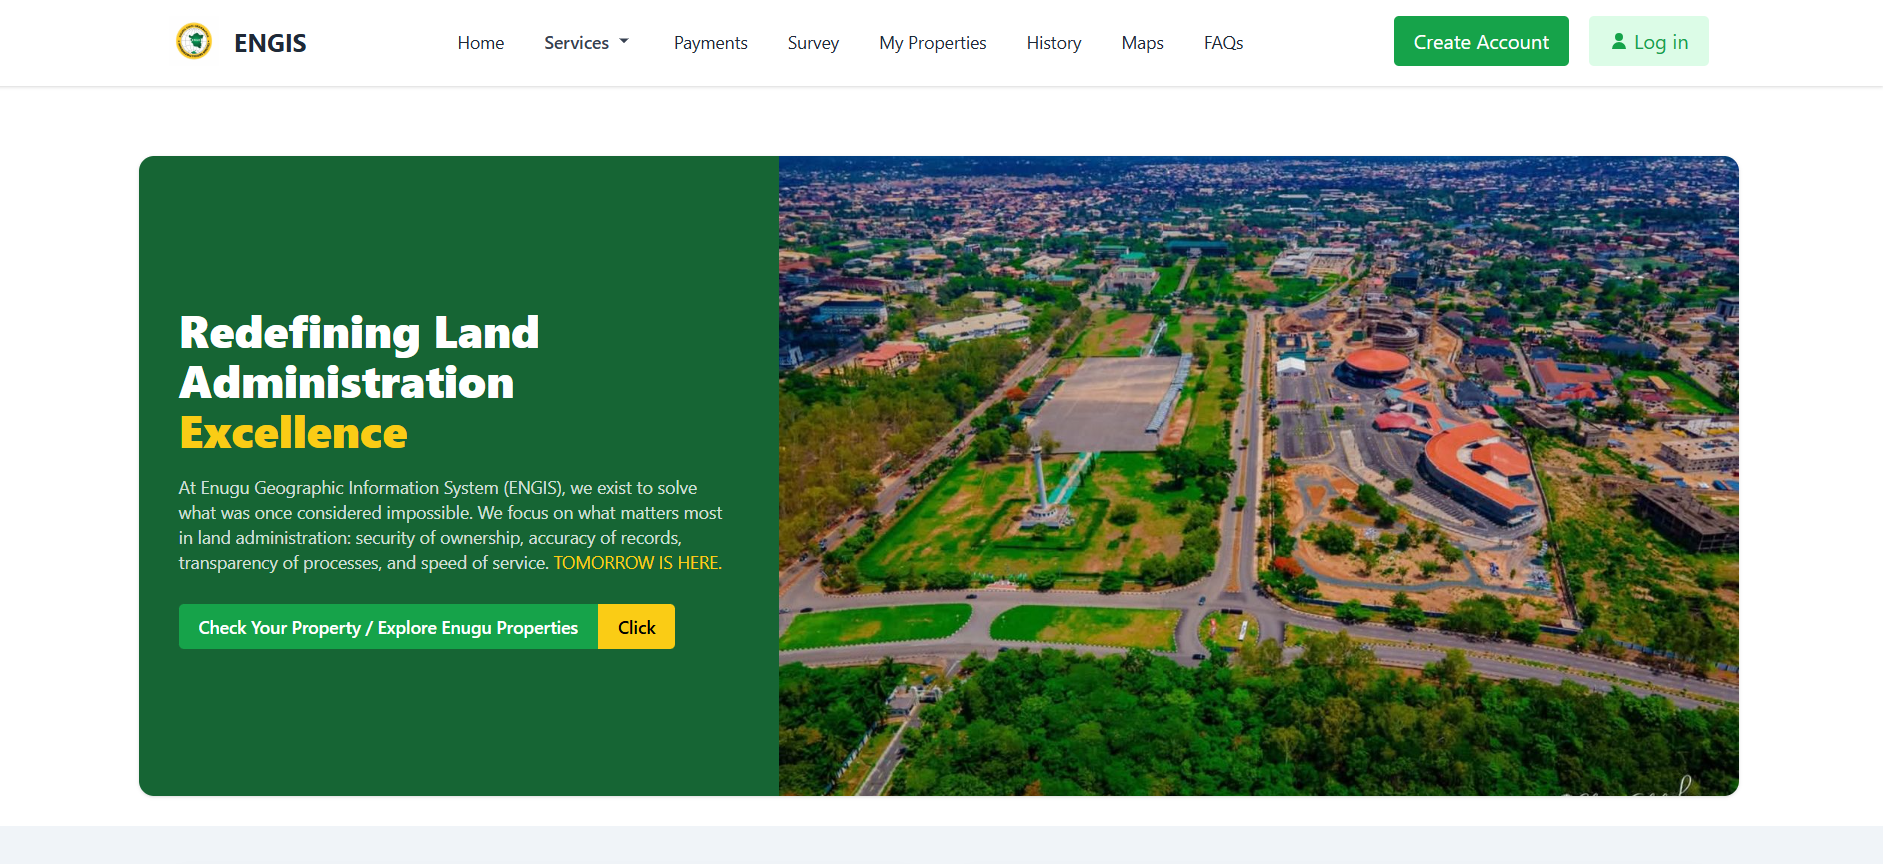This screenshot has width=1883, height=864.
Task: Click the ENGIS brand name text
Action: [270, 43]
